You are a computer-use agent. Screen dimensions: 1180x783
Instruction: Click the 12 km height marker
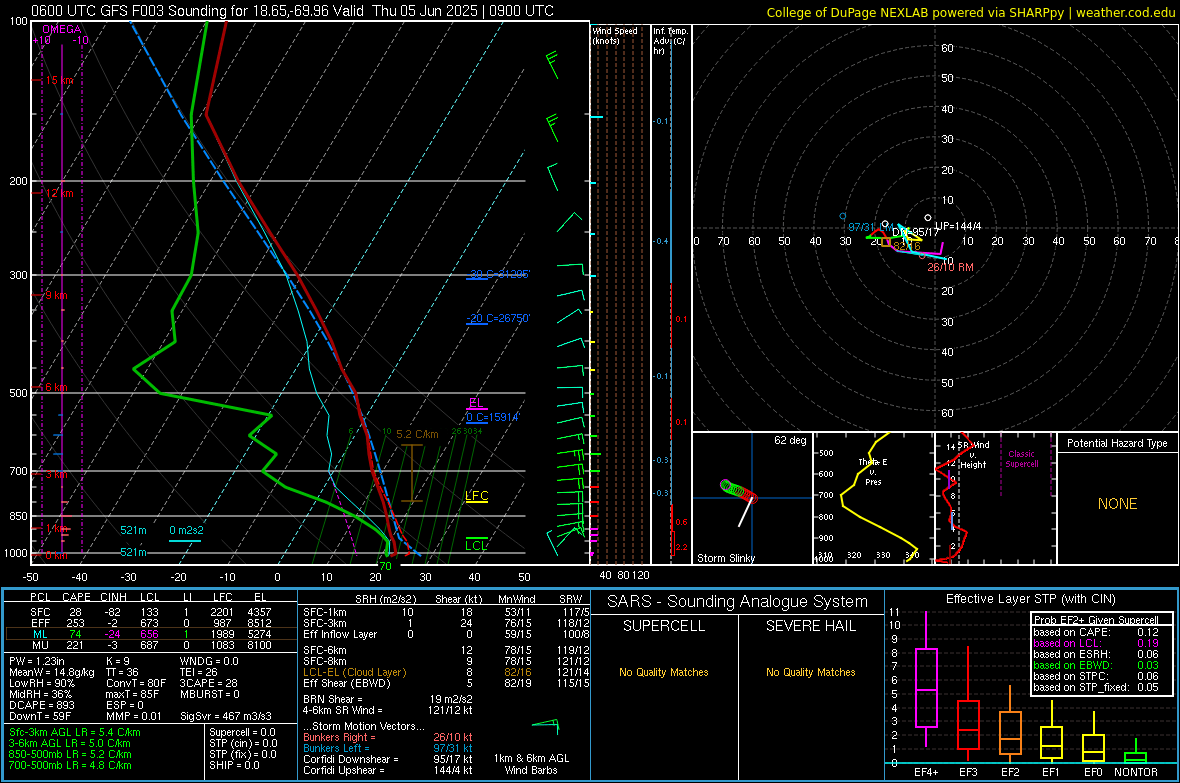click(59, 193)
